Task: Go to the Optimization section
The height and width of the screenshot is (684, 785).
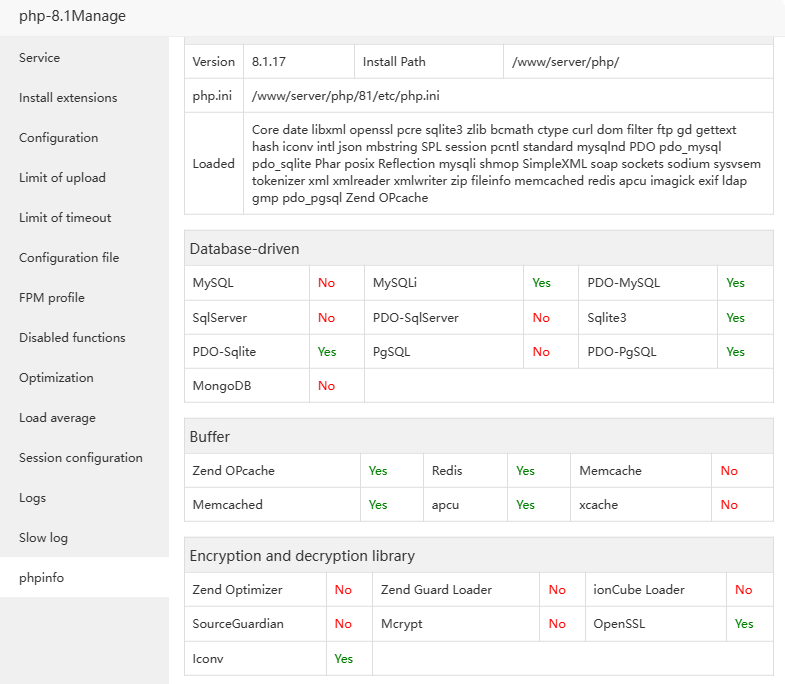Action: click(56, 378)
